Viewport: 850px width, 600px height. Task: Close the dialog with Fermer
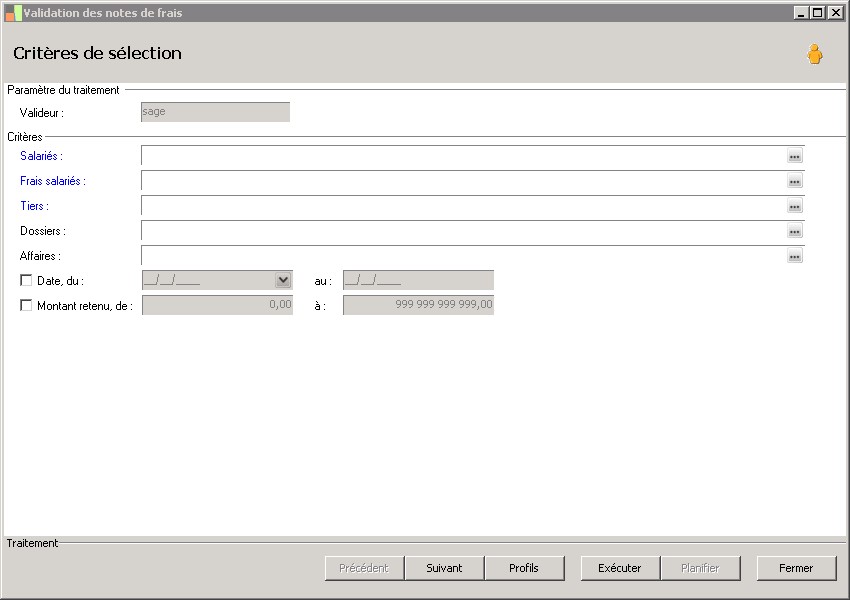[x=796, y=568]
